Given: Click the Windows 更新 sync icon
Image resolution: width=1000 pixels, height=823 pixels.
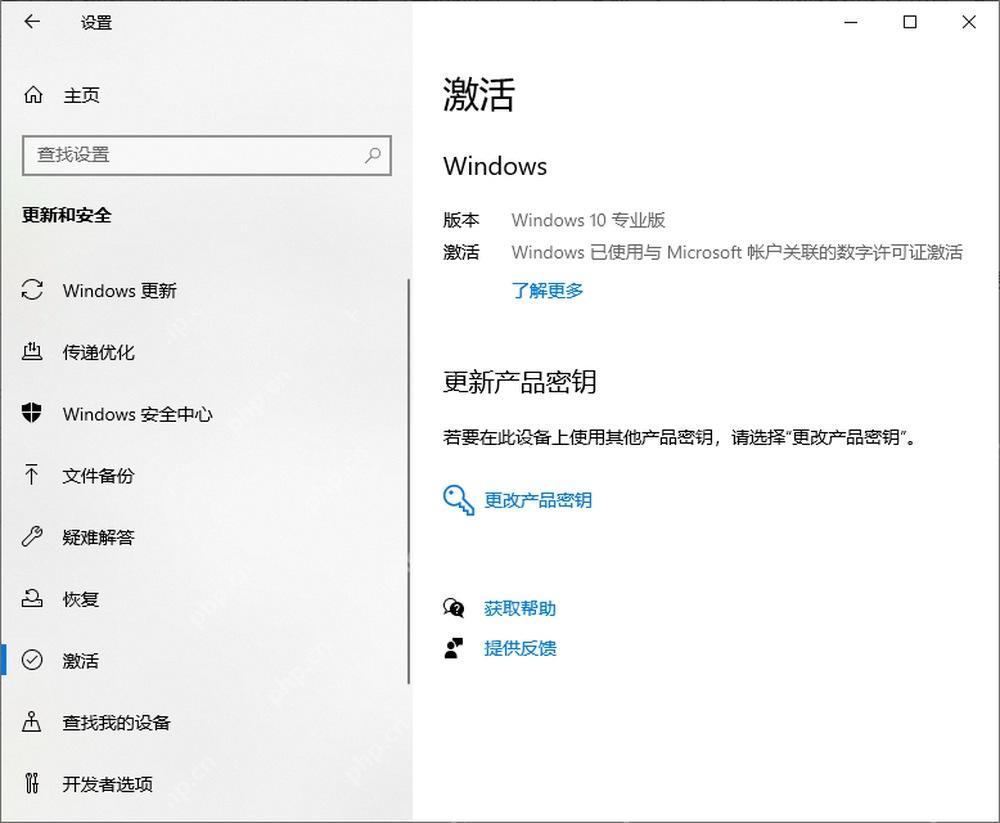Looking at the screenshot, I should pyautogui.click(x=32, y=290).
